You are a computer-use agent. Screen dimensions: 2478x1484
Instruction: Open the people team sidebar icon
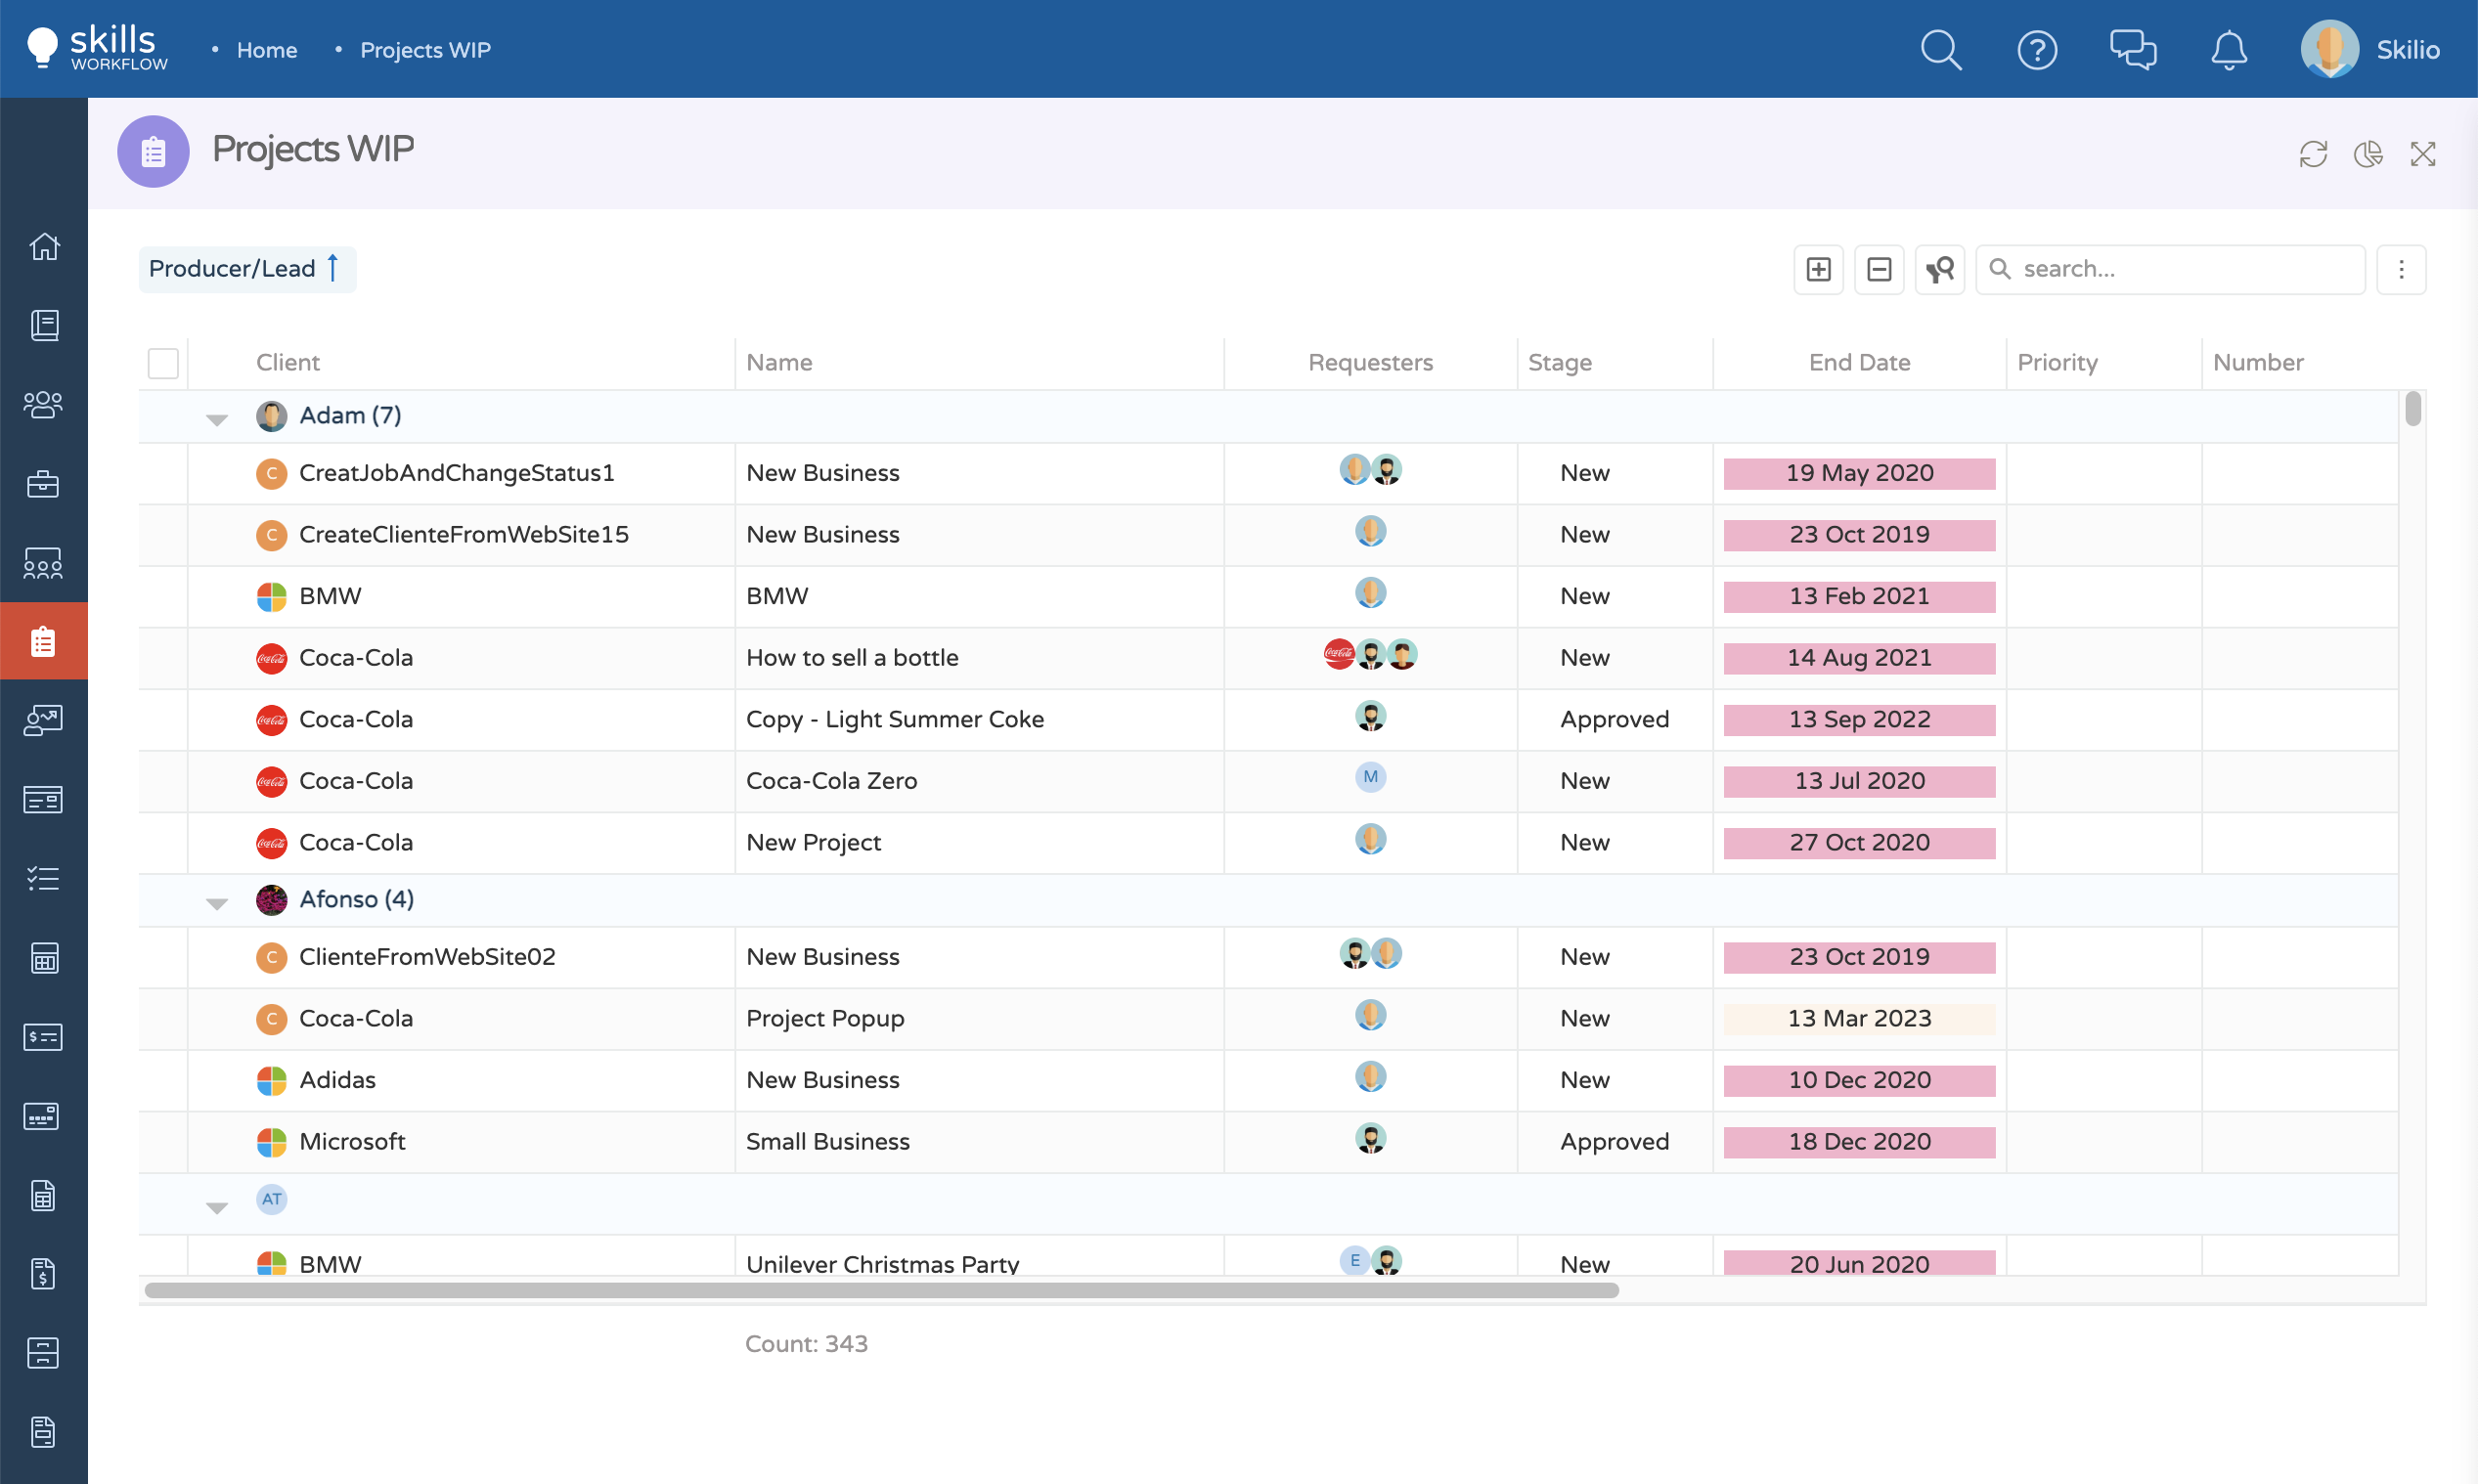coord(43,404)
